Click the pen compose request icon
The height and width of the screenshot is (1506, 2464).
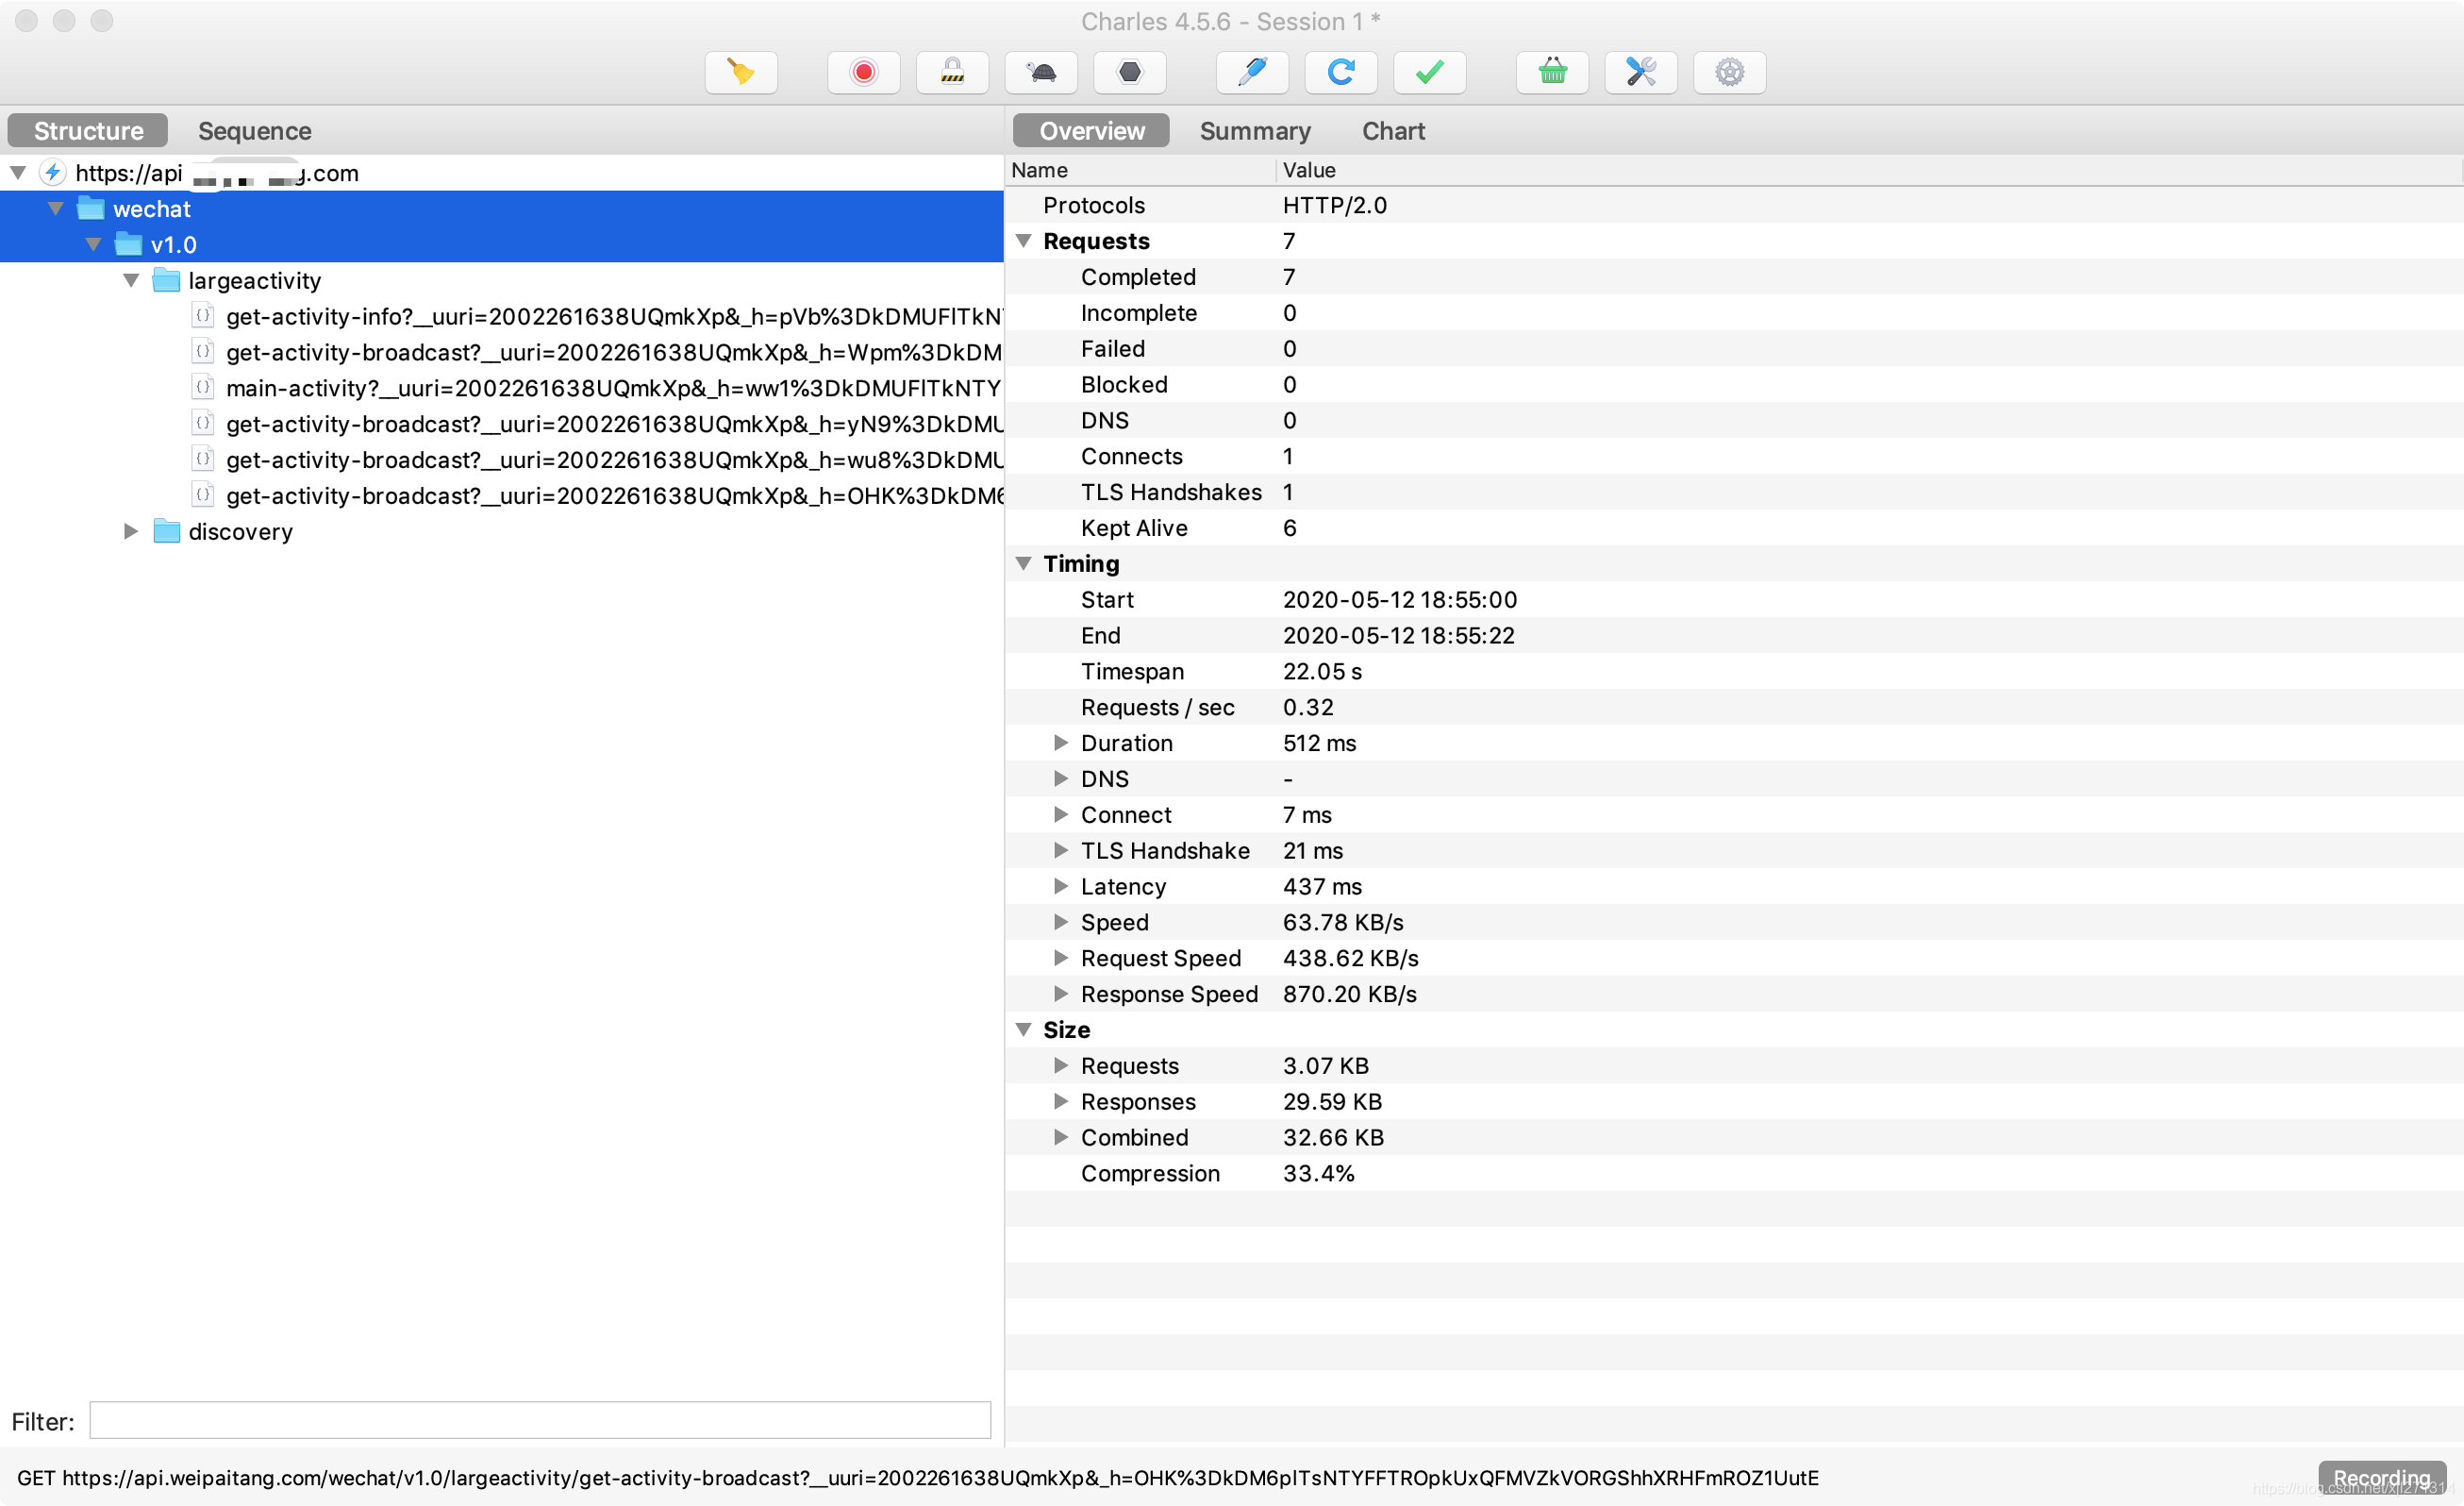pos(1252,72)
